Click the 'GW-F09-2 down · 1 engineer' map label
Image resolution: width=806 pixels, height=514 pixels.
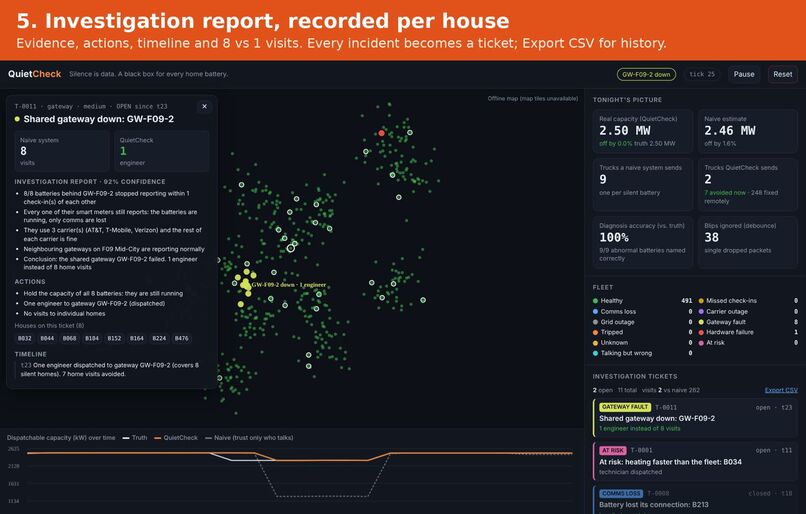(288, 285)
